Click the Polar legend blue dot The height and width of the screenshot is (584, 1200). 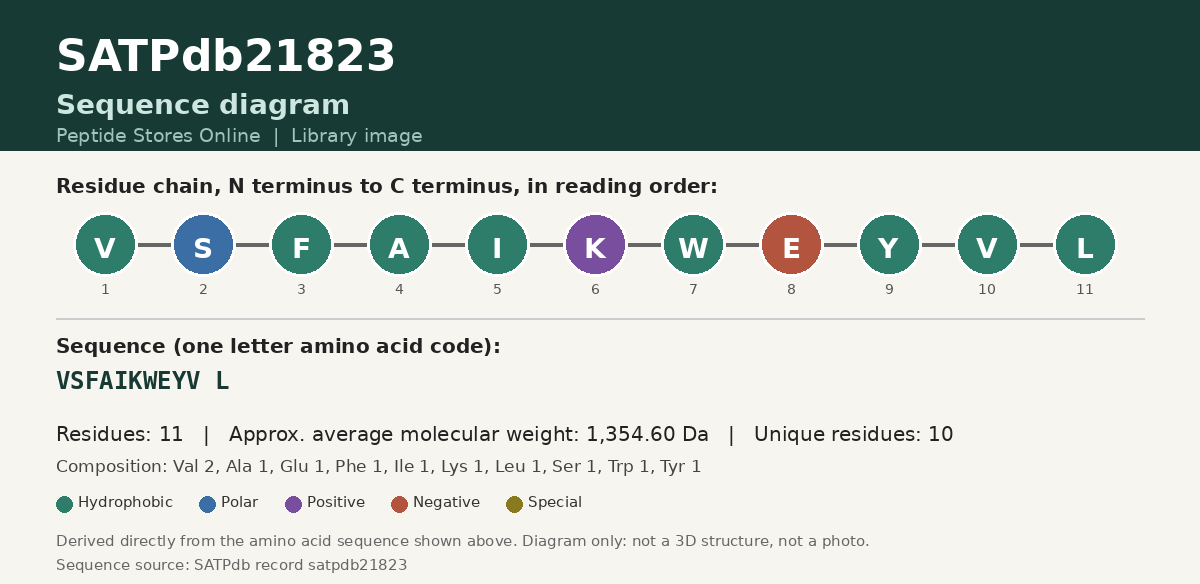(x=208, y=504)
